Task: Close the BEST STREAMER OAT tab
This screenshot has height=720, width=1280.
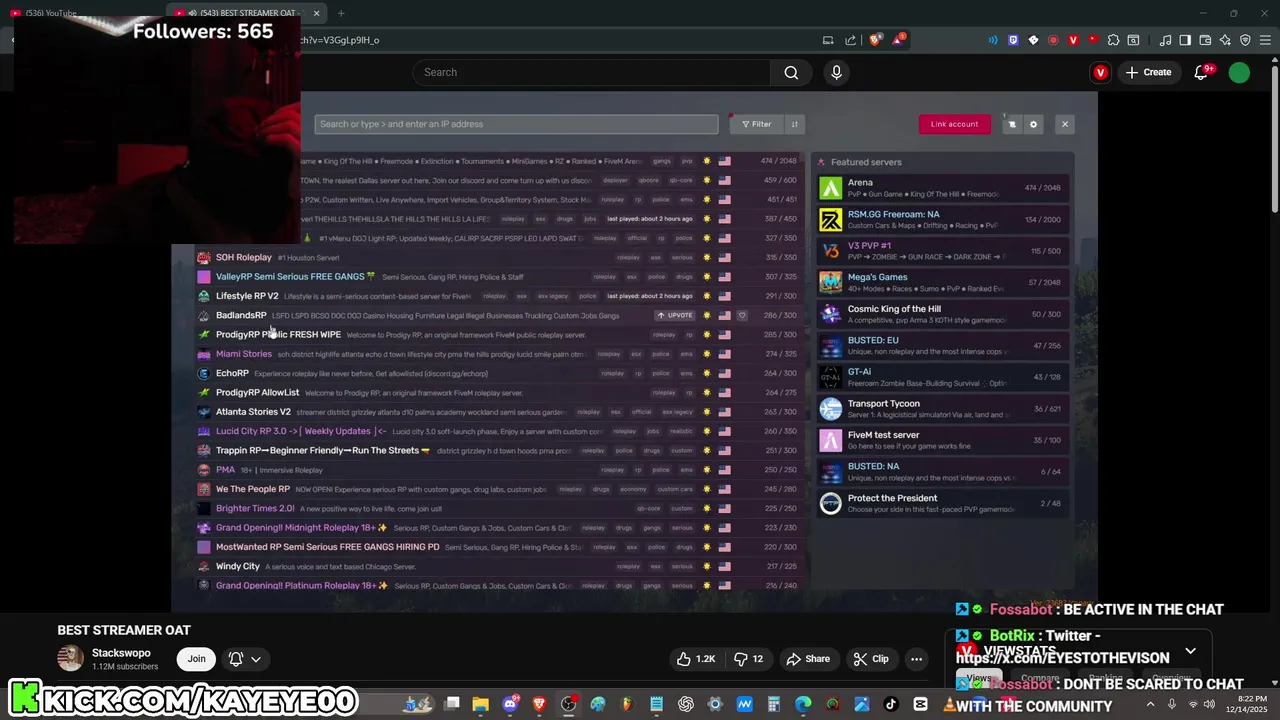Action: pyautogui.click(x=317, y=13)
